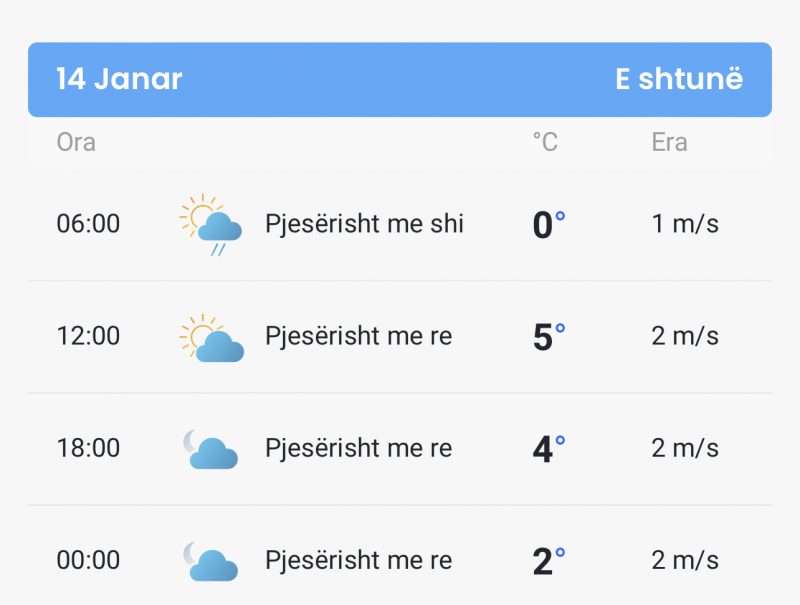
Task: Click the moon-cloud icon at 00:00
Action: point(211,562)
